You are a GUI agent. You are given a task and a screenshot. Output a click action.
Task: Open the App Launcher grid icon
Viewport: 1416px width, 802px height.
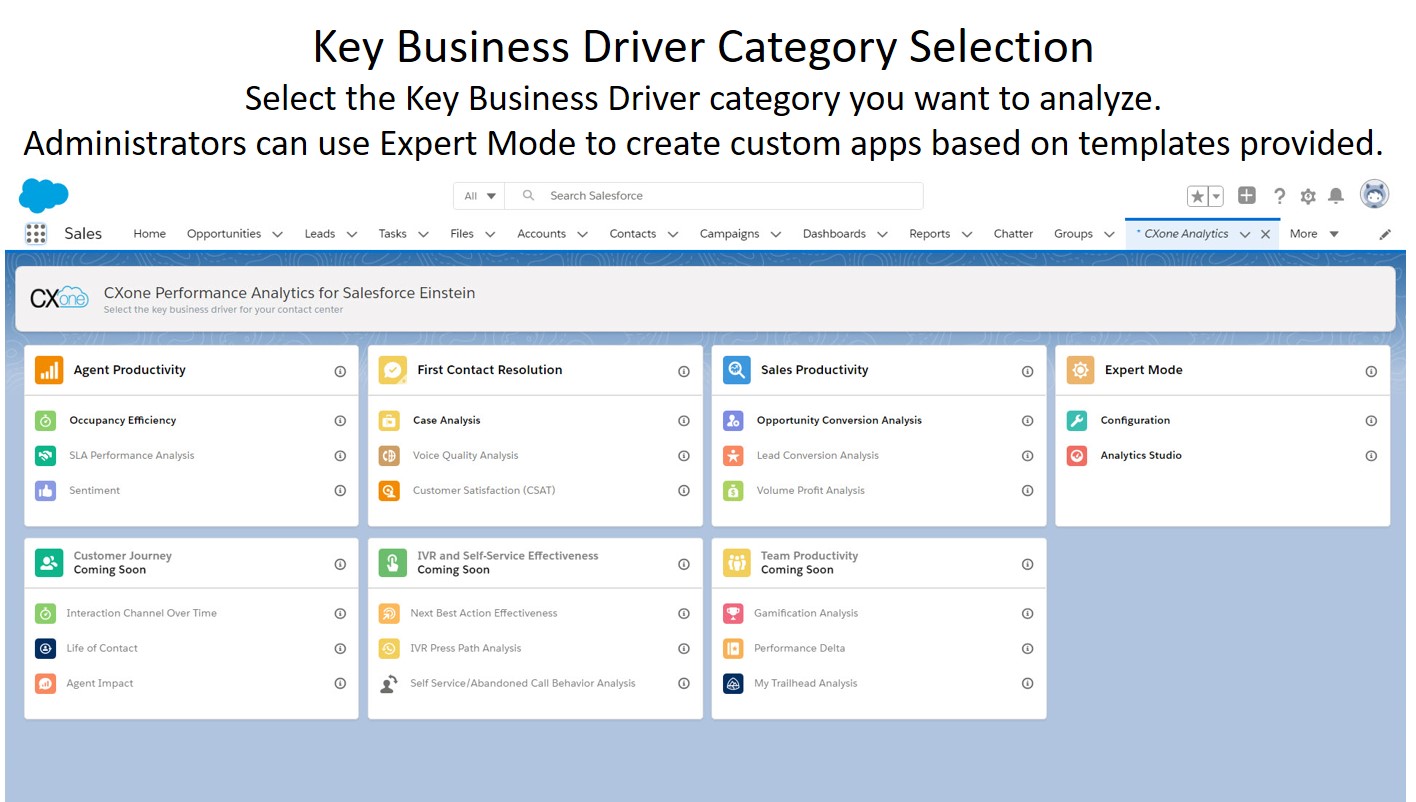click(x=36, y=233)
